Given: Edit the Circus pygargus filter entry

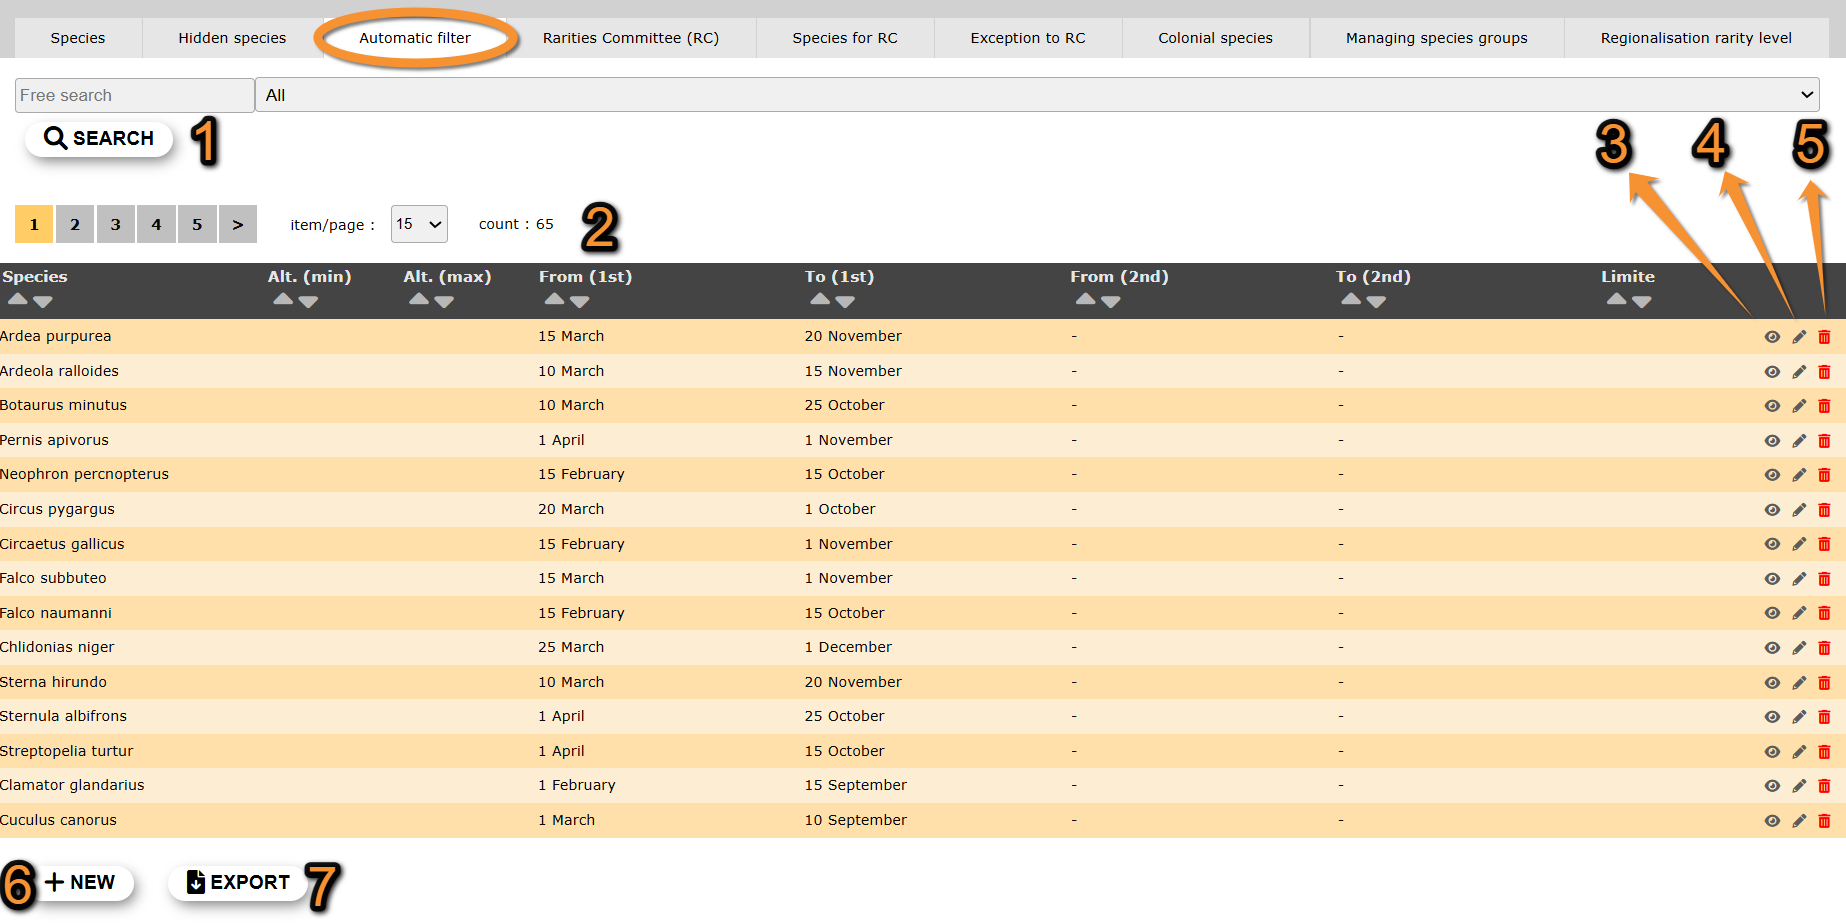Looking at the screenshot, I should point(1799,510).
